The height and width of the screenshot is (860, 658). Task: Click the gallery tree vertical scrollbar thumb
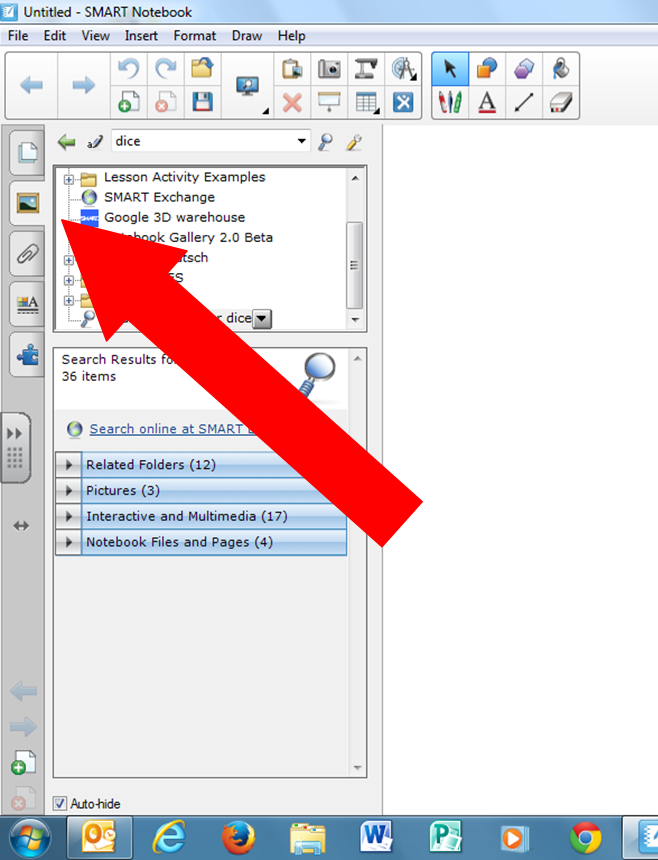[x=354, y=265]
